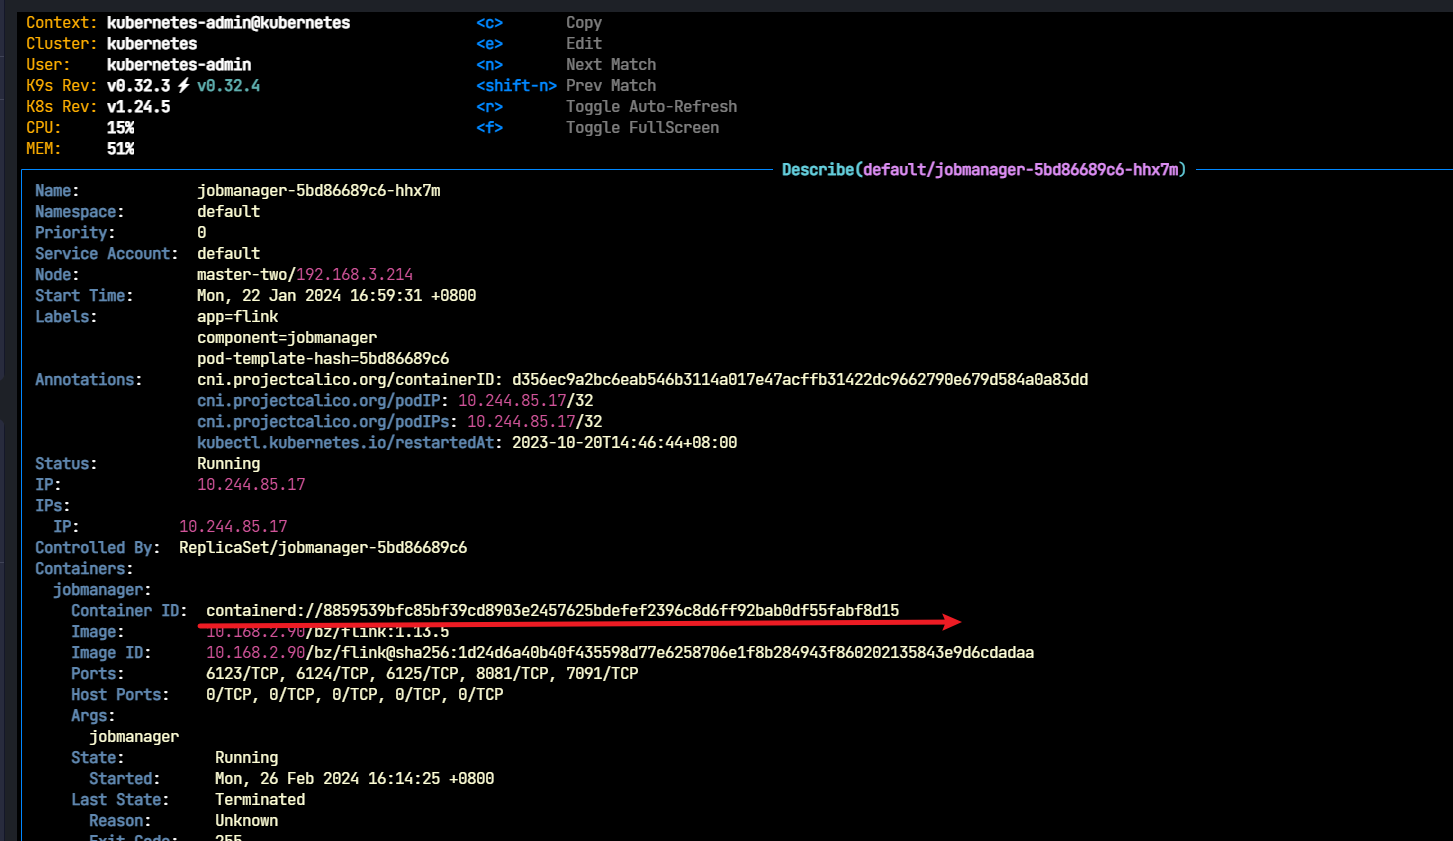This screenshot has height=841, width=1453.
Task: Click the Start Time value Mon, 22 Jan 2024
Action: tap(336, 295)
